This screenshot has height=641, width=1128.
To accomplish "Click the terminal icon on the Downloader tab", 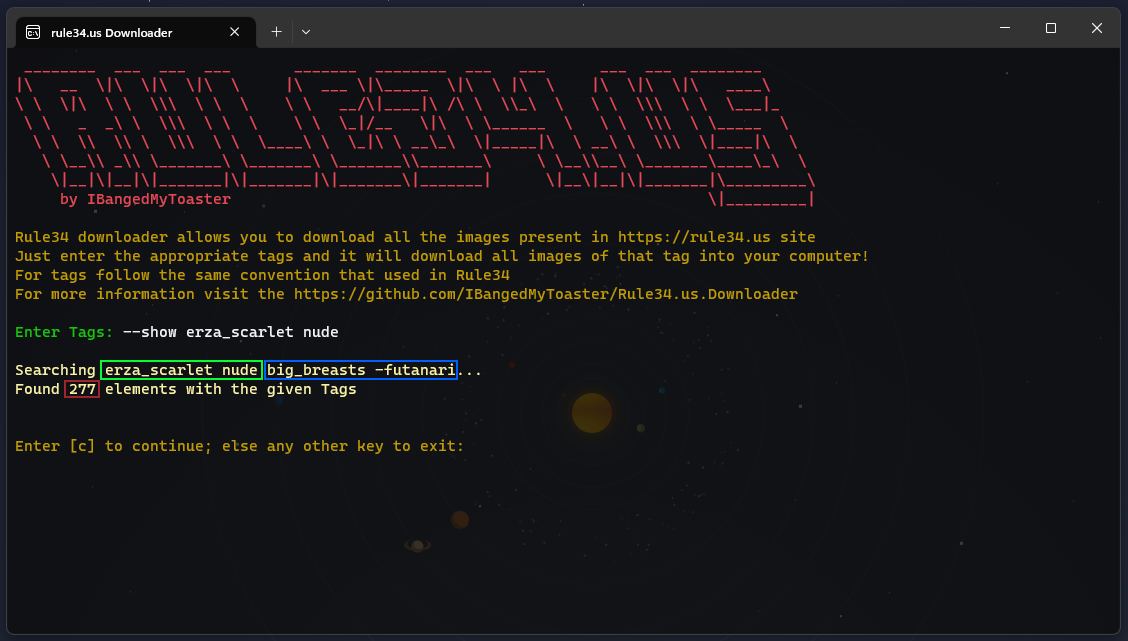I will 33,31.
